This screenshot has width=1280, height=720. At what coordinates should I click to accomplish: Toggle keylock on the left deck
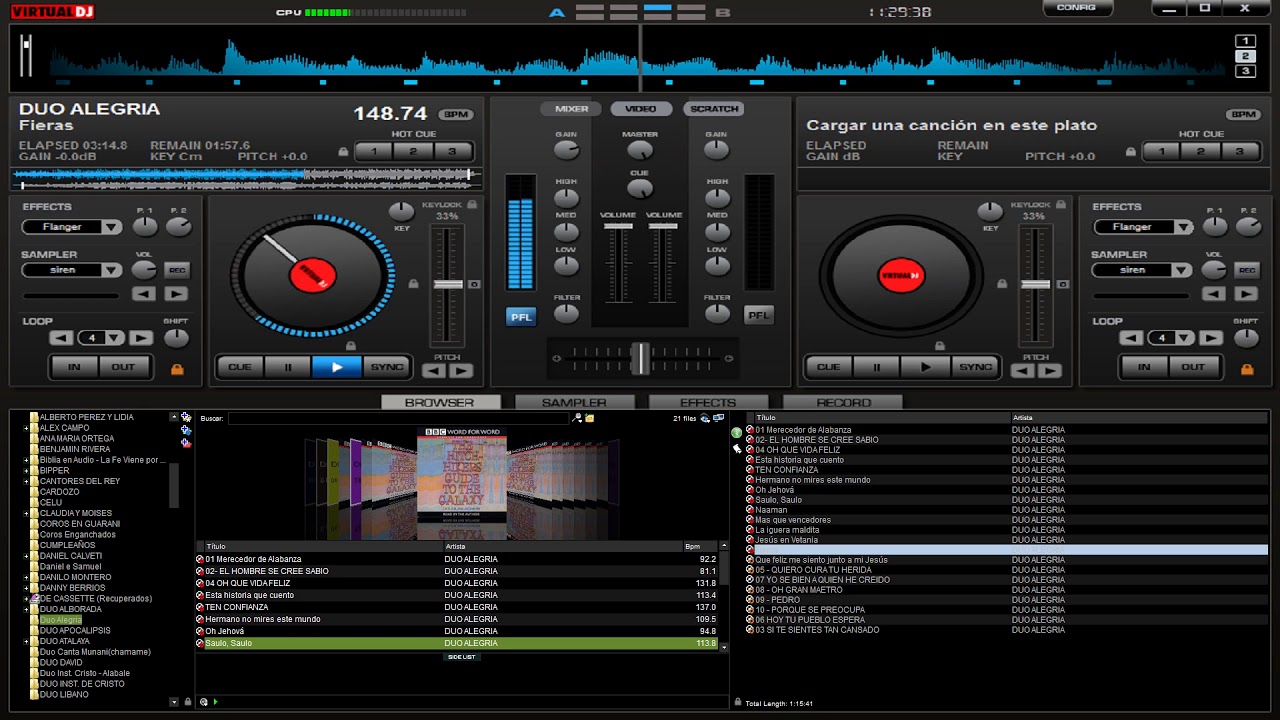[472, 205]
